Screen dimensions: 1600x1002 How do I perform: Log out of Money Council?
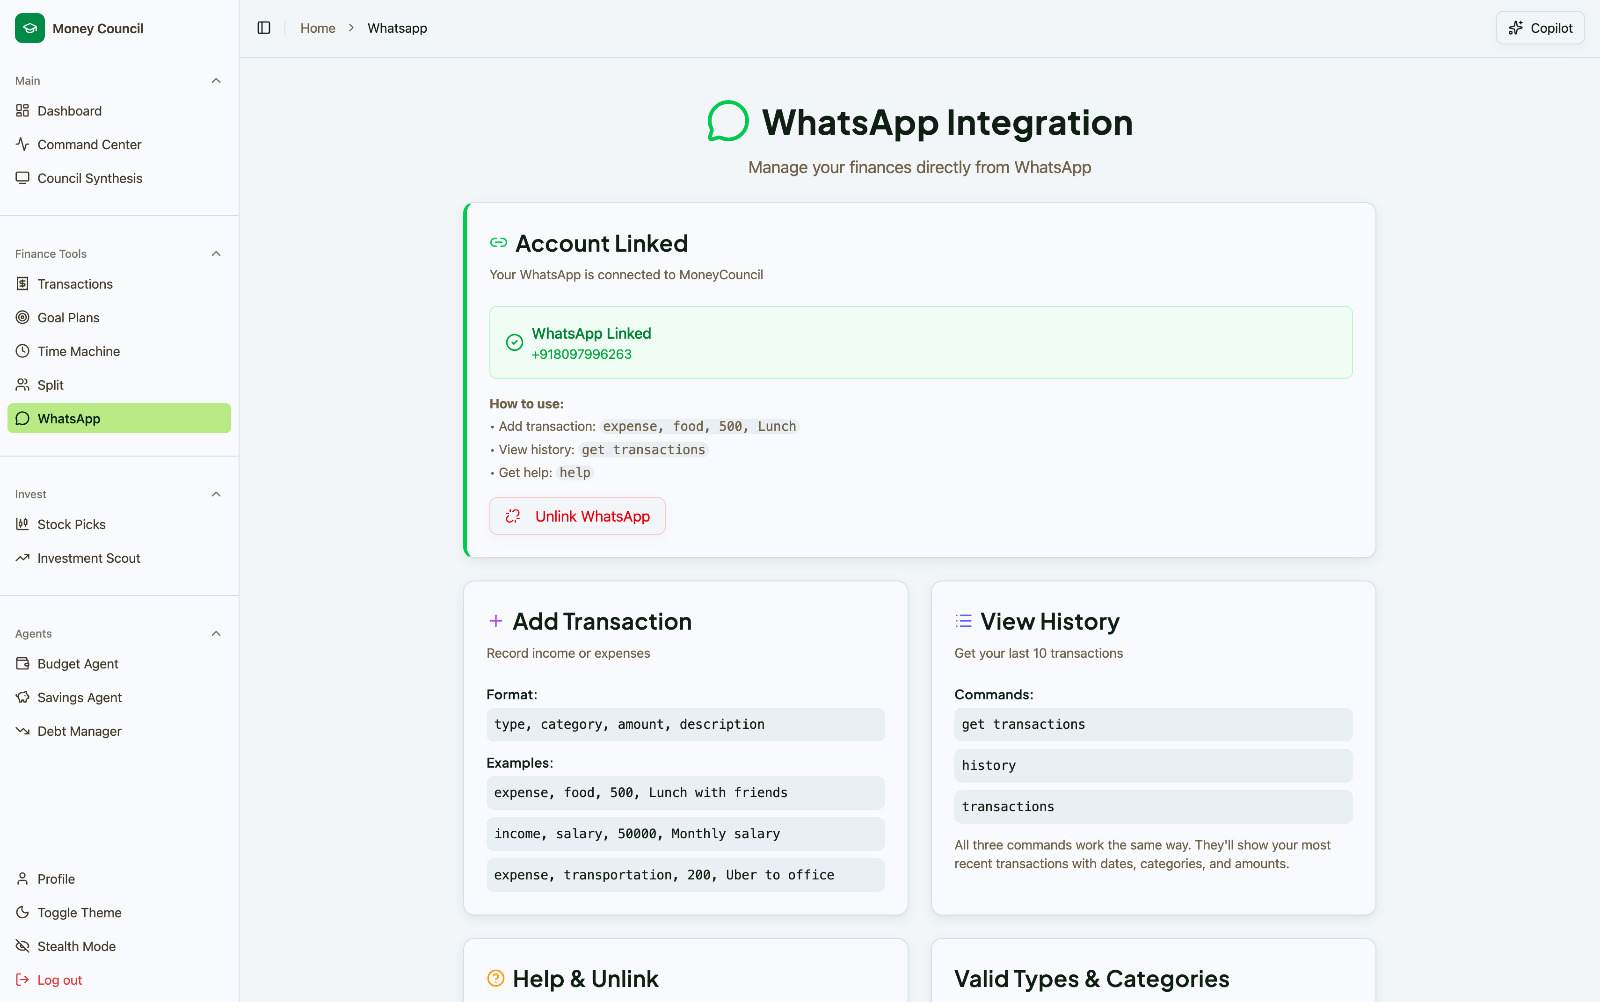(119, 980)
